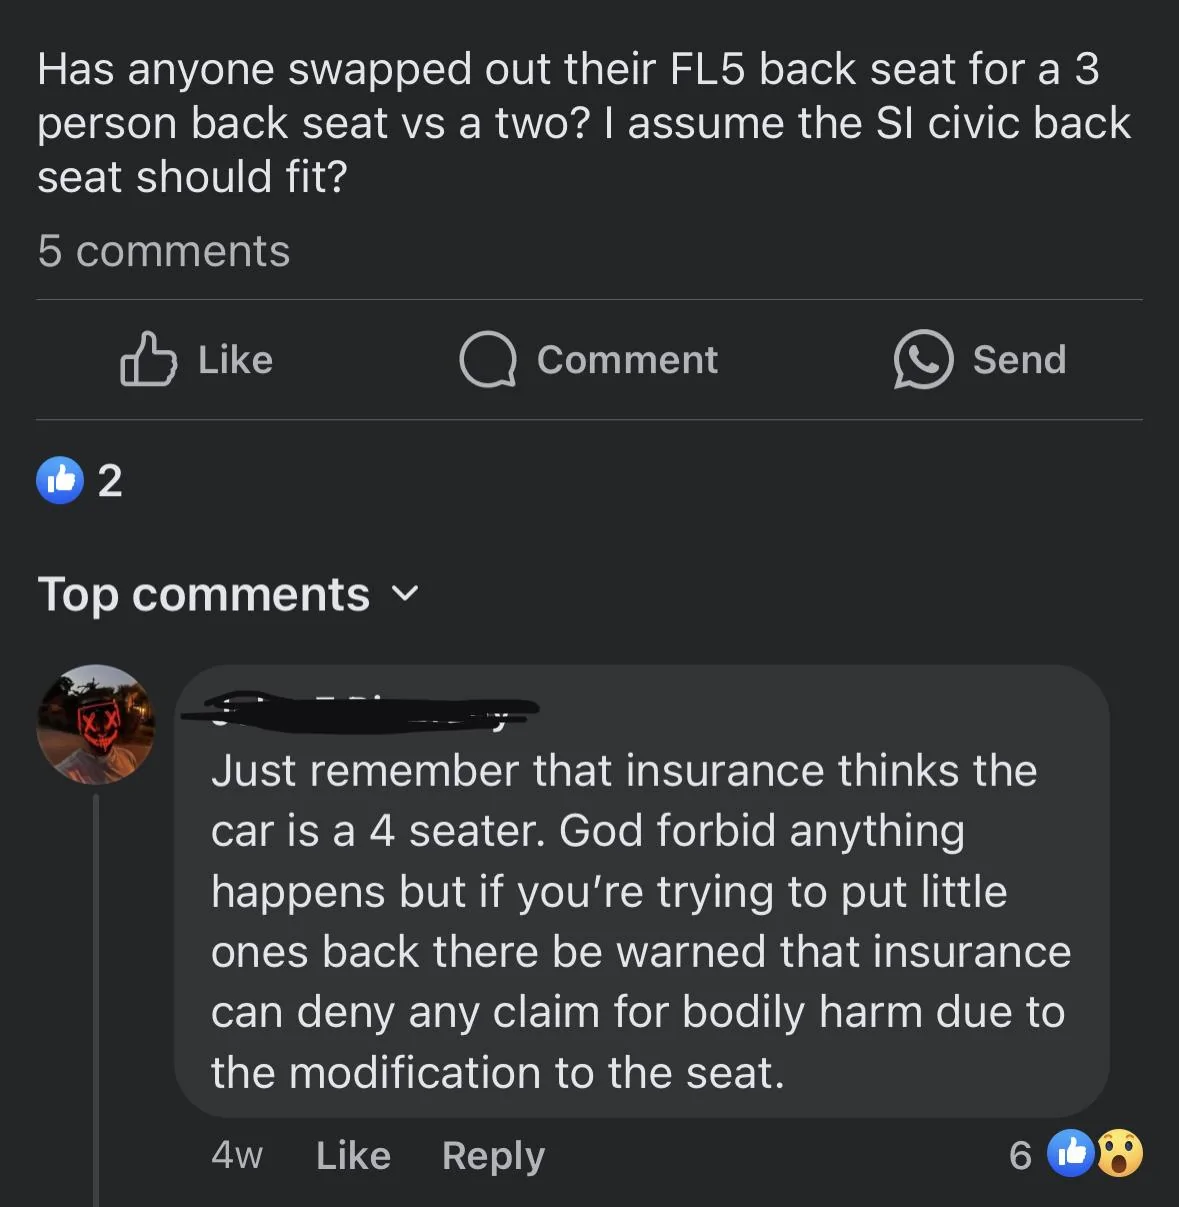This screenshot has width=1179, height=1207.
Task: Click the 4w timestamp on the comment
Action: point(237,1156)
